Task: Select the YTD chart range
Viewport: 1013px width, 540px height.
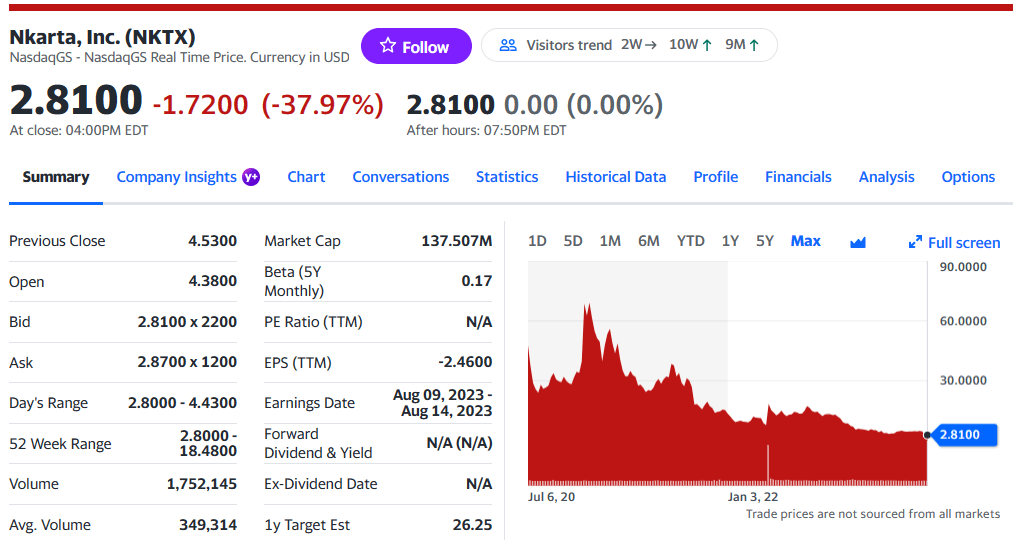Action: tap(690, 241)
